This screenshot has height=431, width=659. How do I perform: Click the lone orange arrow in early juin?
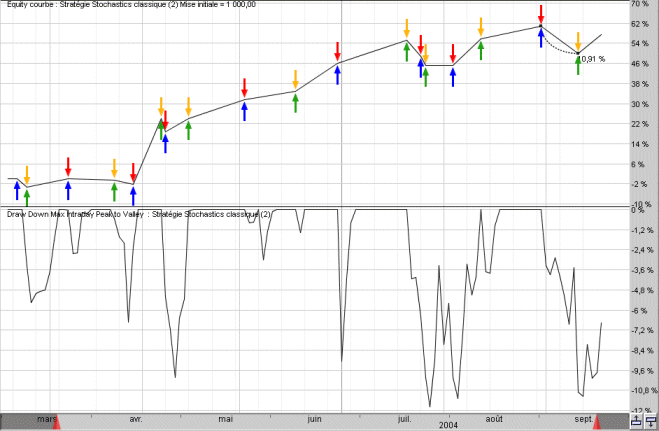point(296,78)
